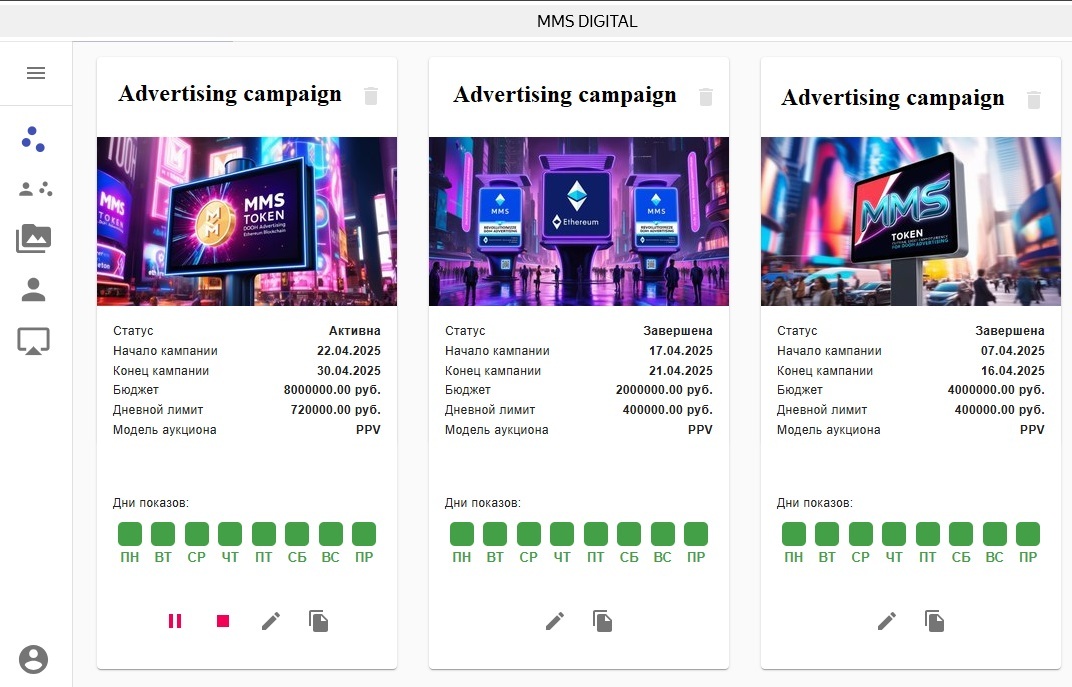Pause the active campaign
The width and height of the screenshot is (1072, 687).
[x=175, y=621]
